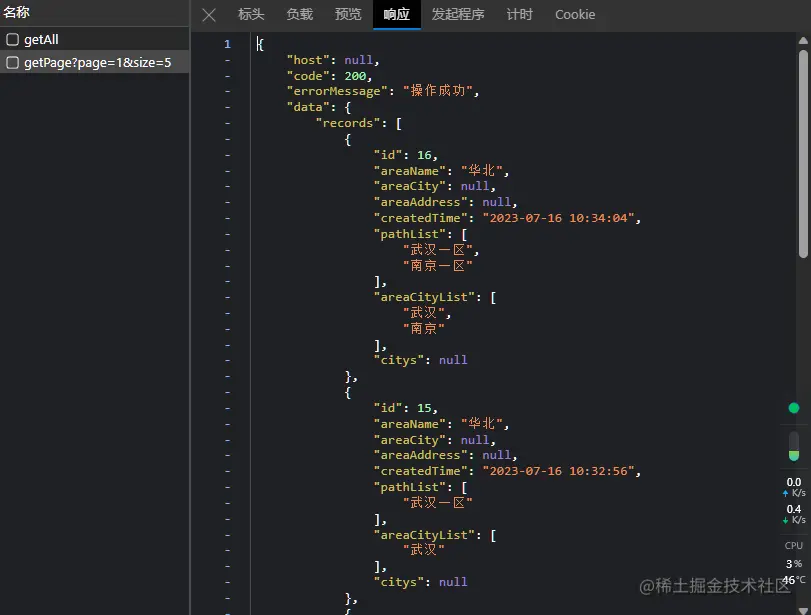Click the vertical scrollbar thumb of response pane
The image size is (811, 615).
tap(803, 154)
